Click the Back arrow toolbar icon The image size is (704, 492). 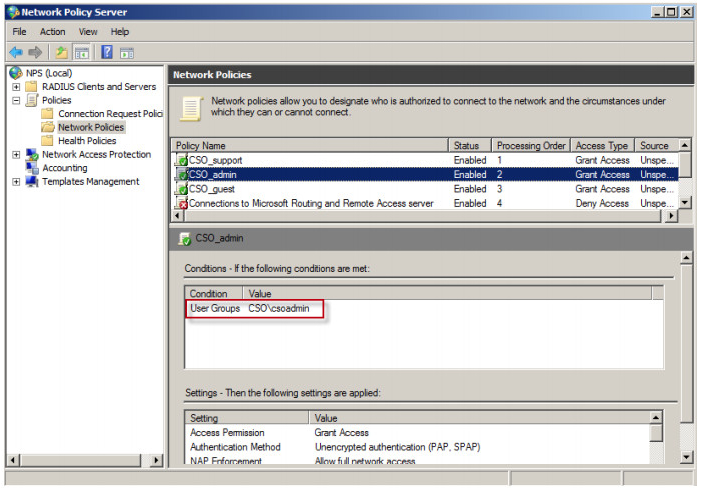click(x=16, y=52)
